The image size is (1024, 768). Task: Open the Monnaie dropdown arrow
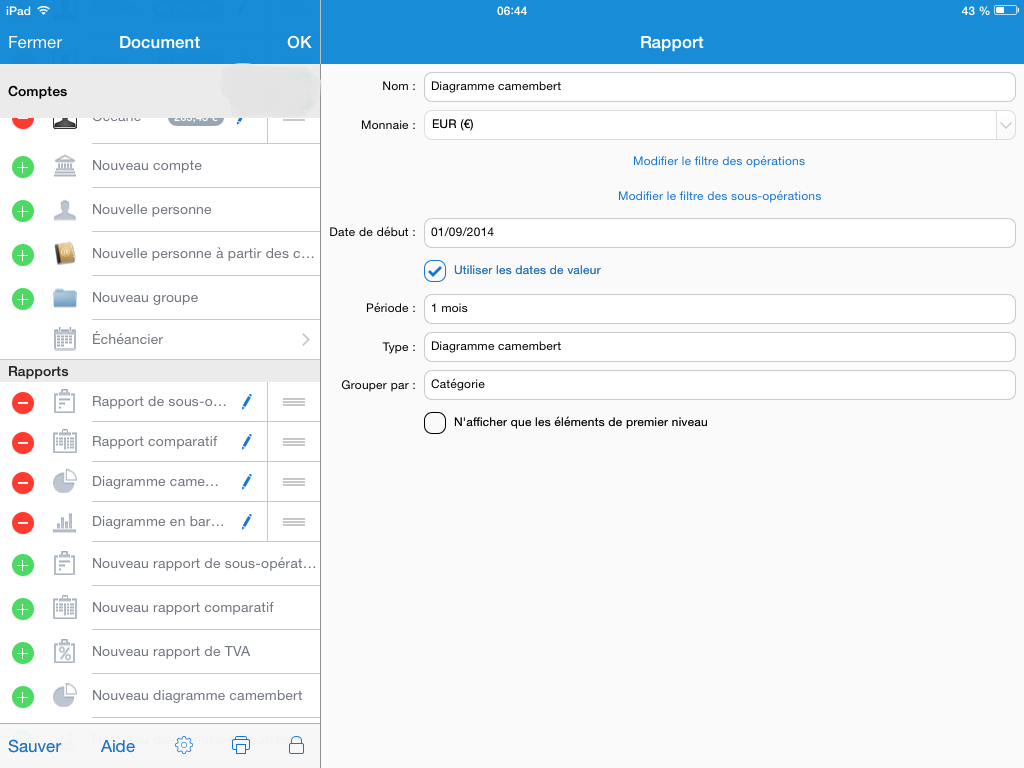1005,125
